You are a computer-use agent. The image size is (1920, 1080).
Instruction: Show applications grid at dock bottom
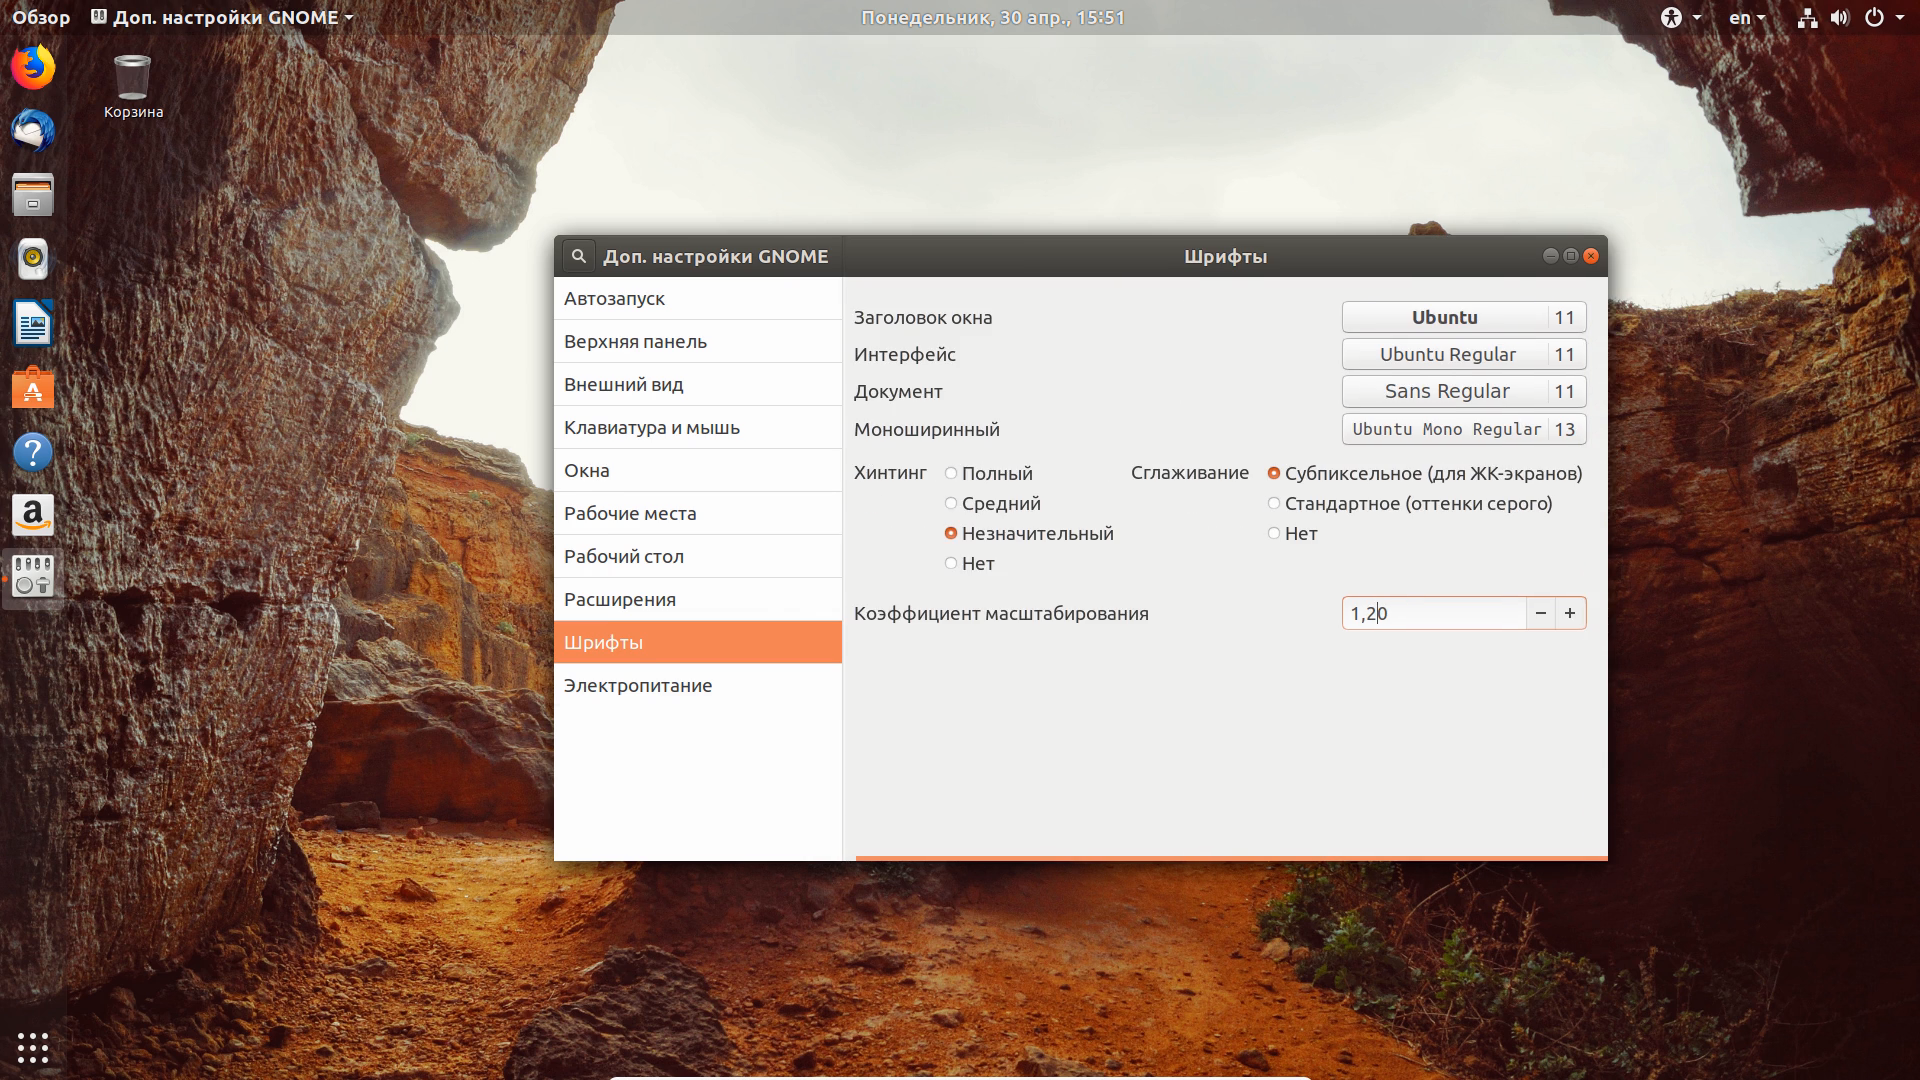33,1047
